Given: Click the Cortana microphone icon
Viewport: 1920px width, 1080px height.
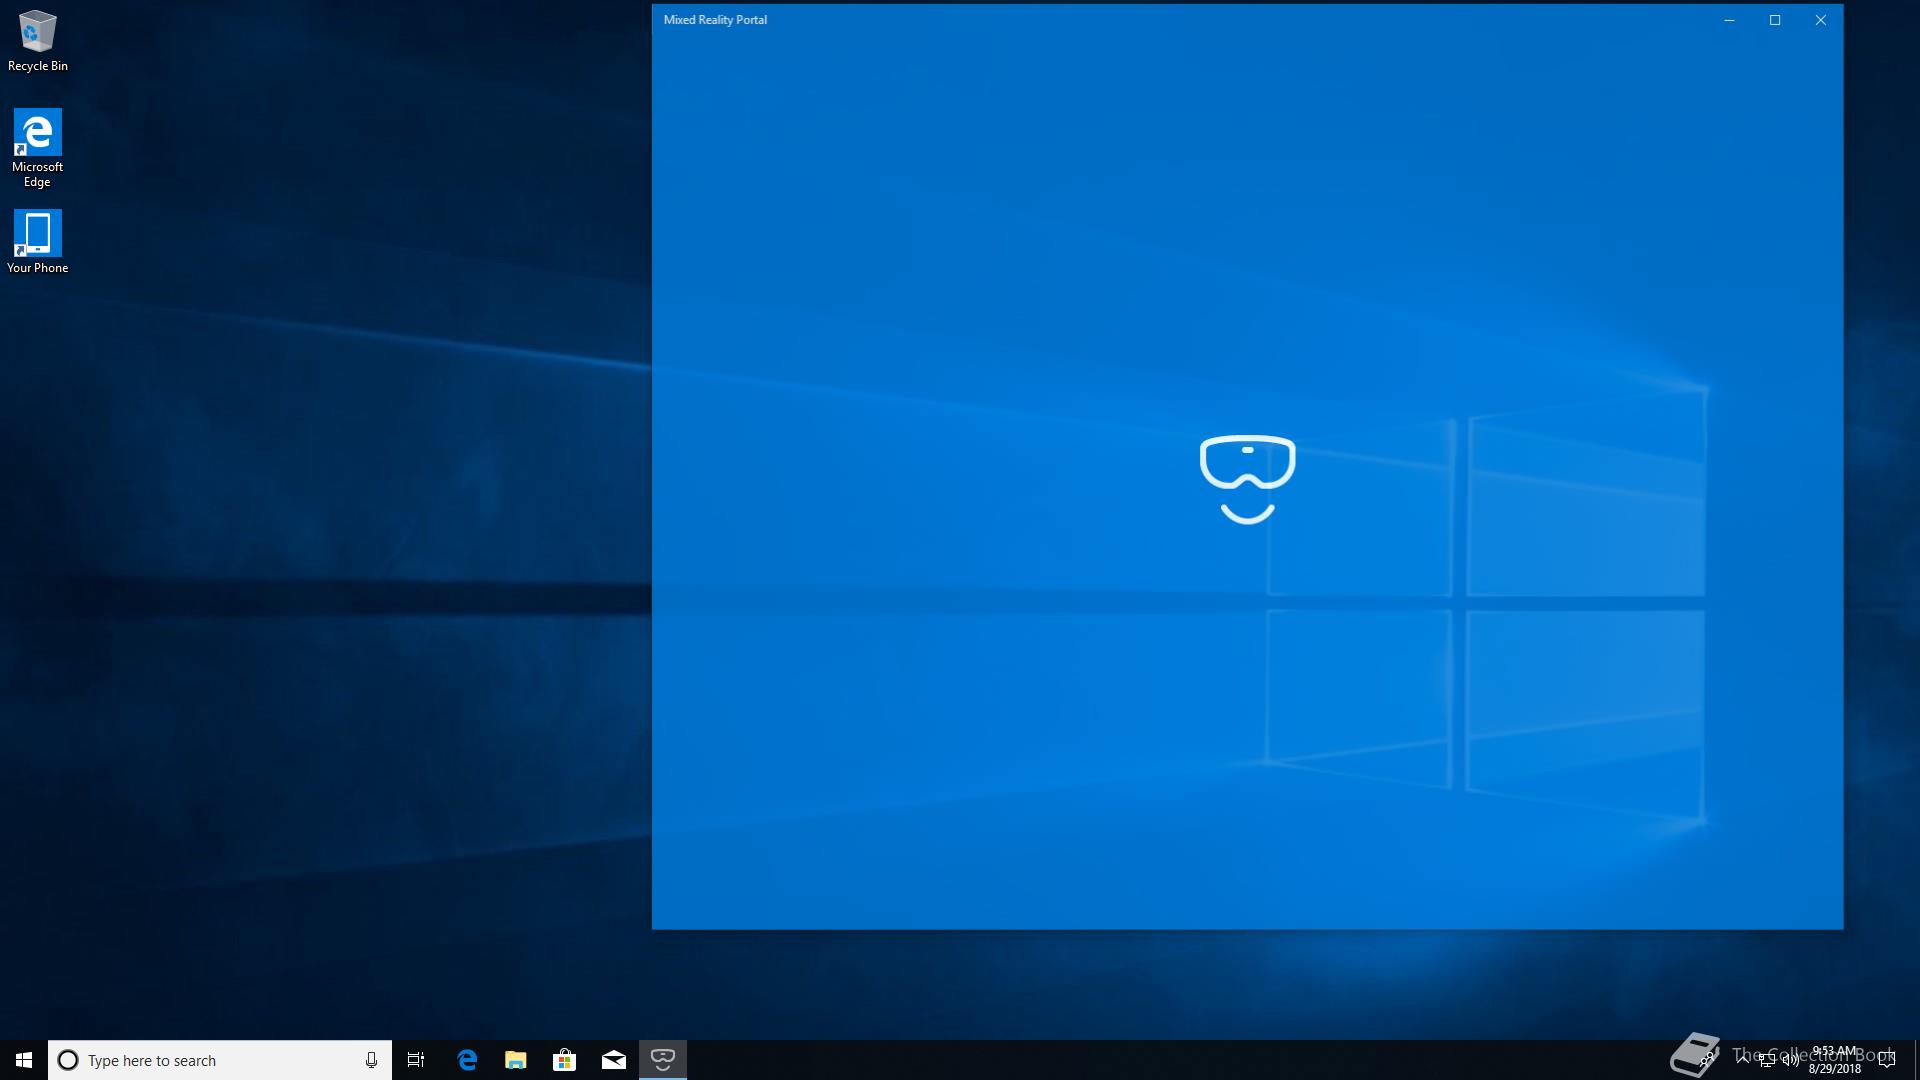Looking at the screenshot, I should click(x=371, y=1060).
